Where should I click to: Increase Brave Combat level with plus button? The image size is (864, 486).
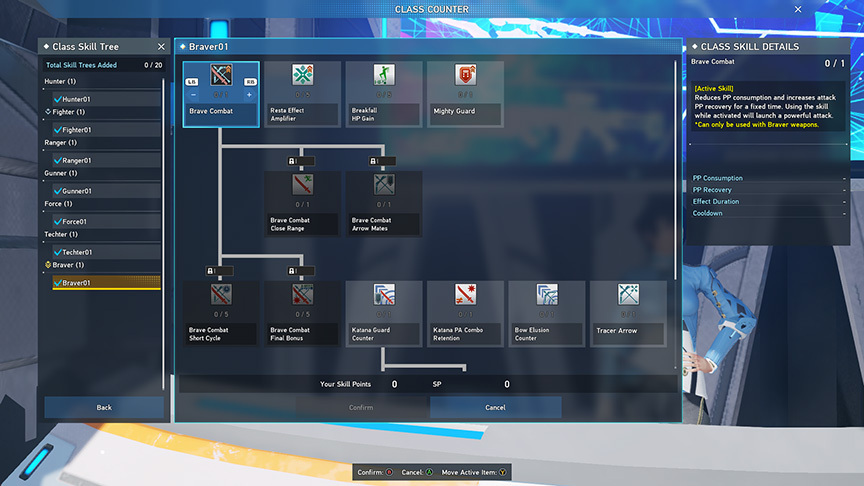coord(249,94)
